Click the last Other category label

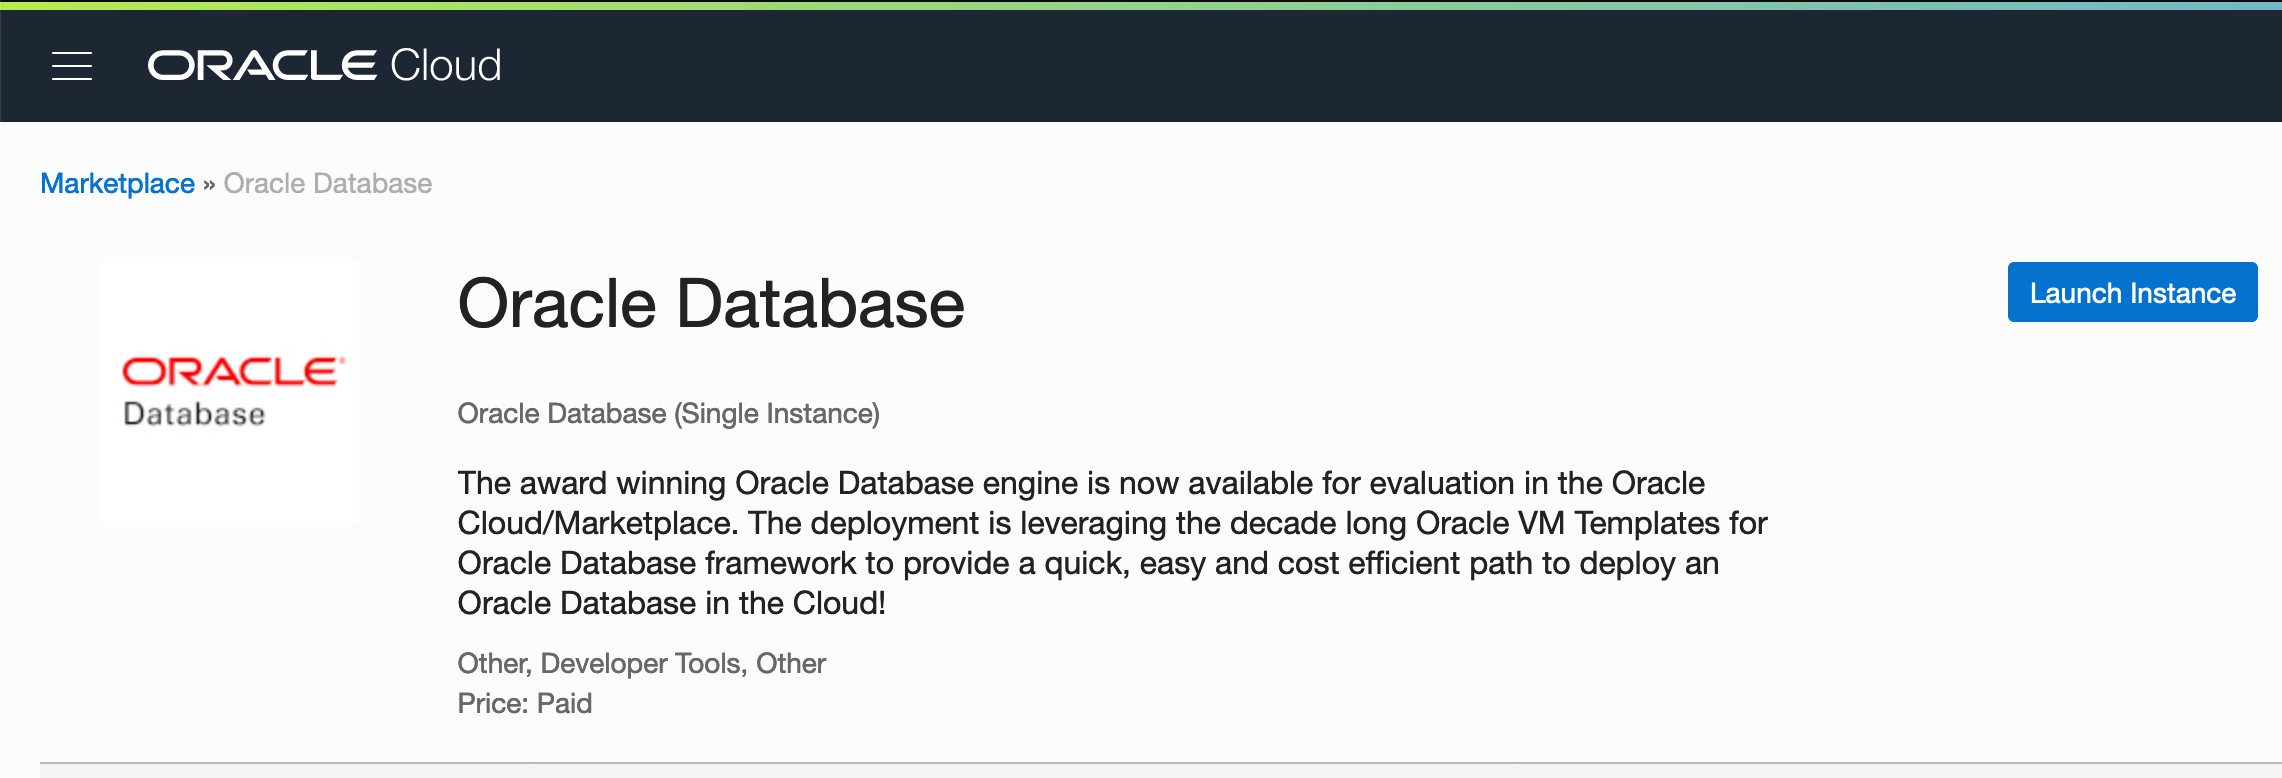[790, 664]
